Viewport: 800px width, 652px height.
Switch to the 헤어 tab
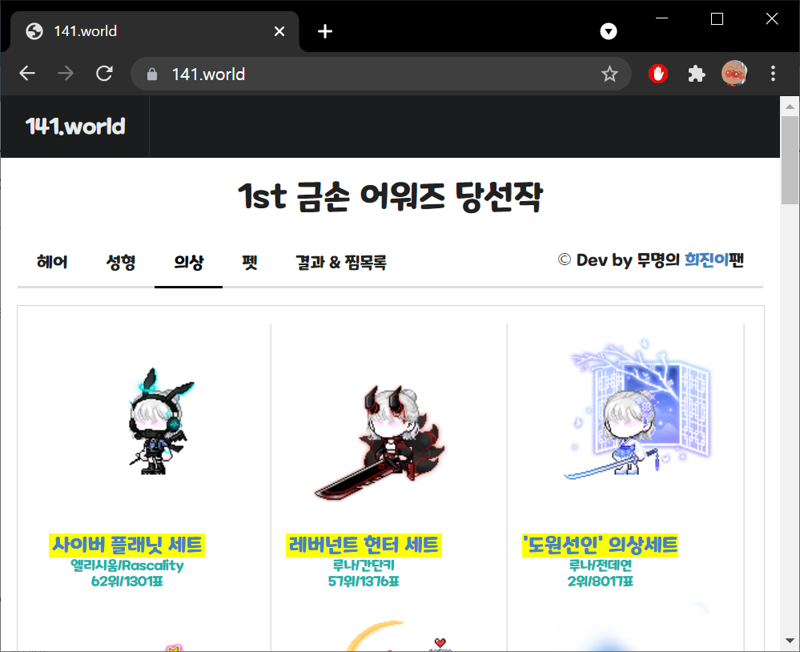click(x=52, y=262)
